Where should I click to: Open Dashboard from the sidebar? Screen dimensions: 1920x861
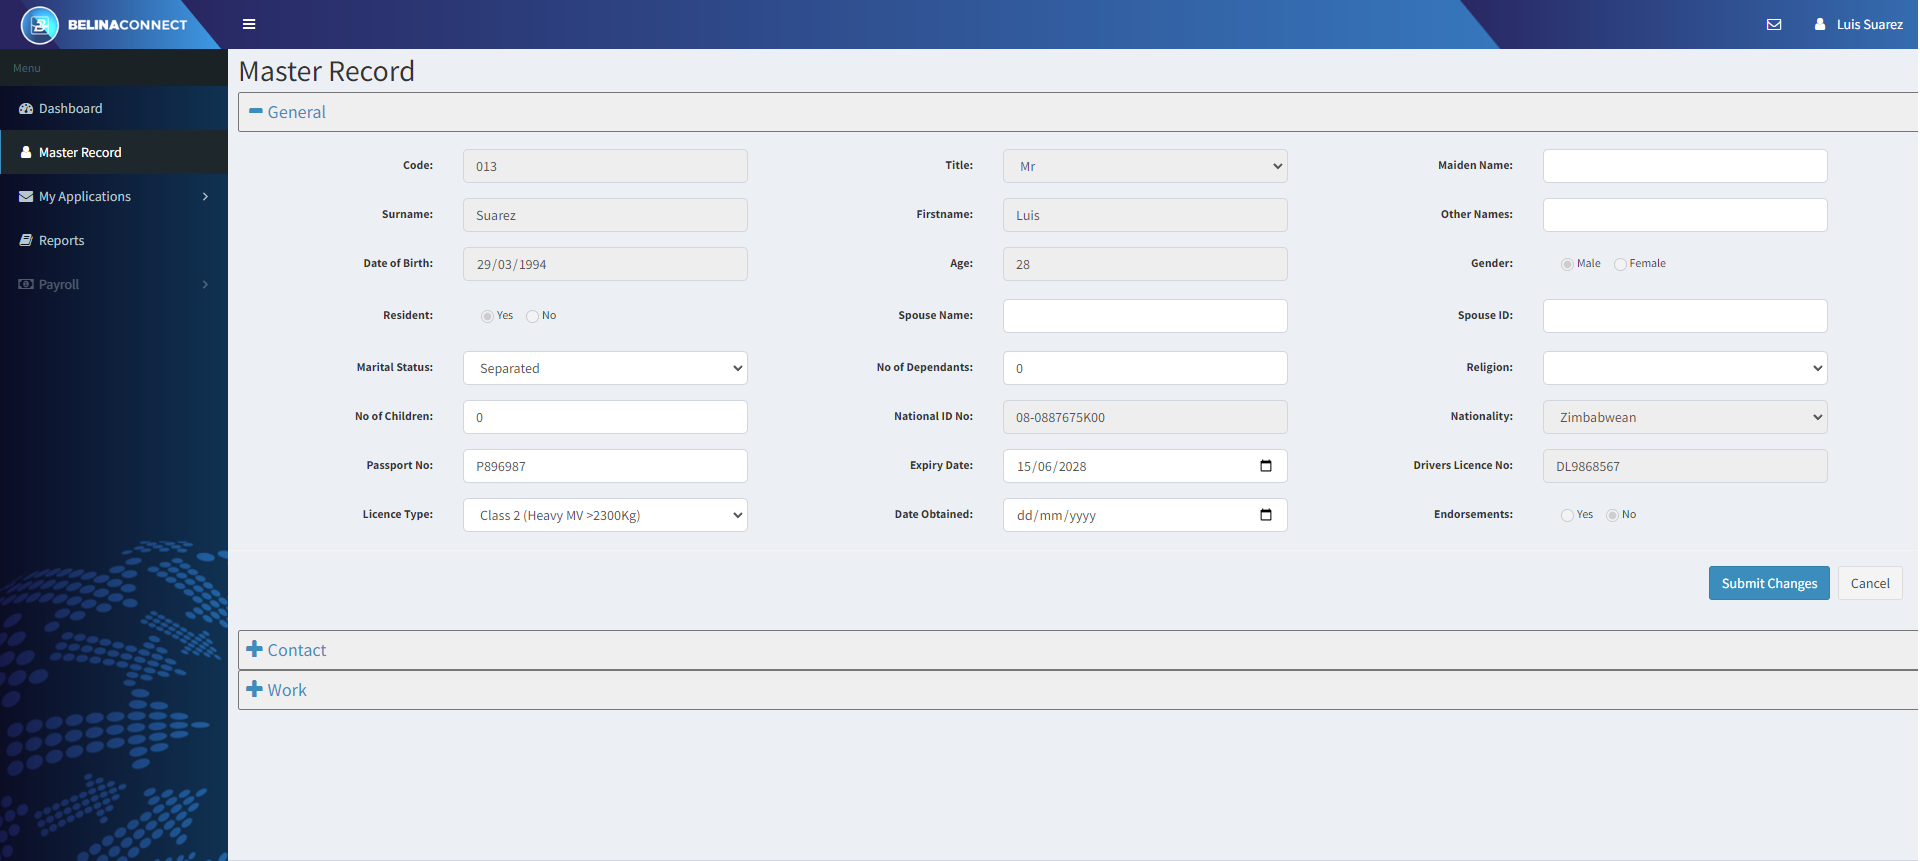pyautogui.click(x=114, y=108)
